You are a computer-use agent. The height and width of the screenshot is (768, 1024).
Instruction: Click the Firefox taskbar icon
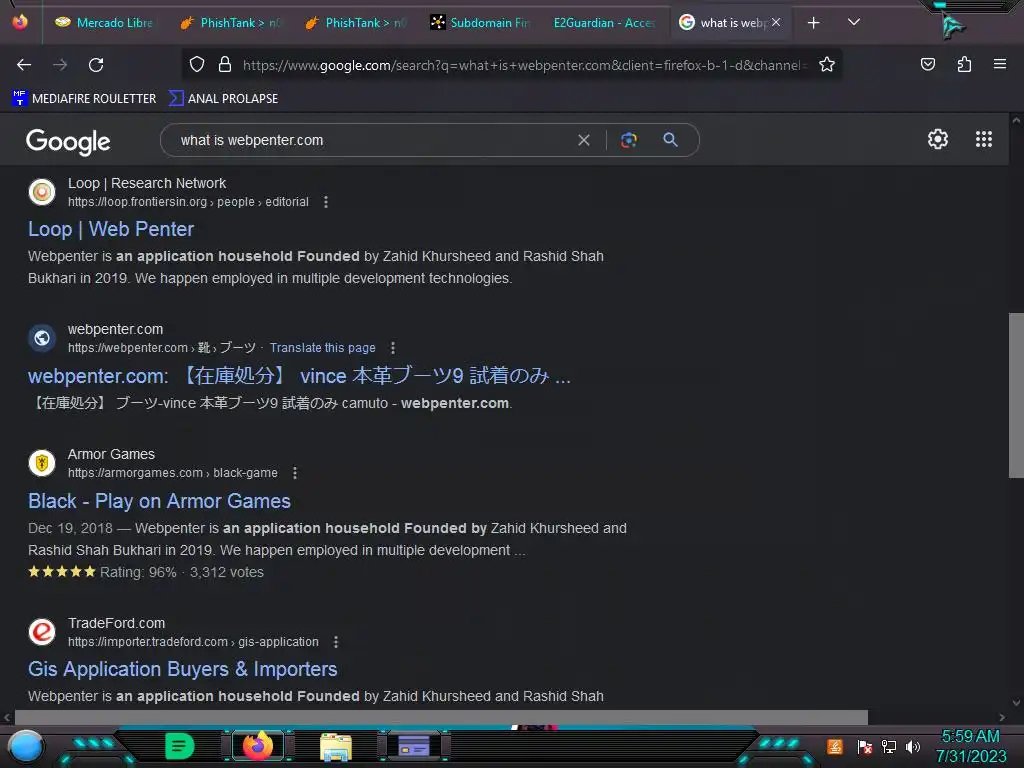point(258,746)
